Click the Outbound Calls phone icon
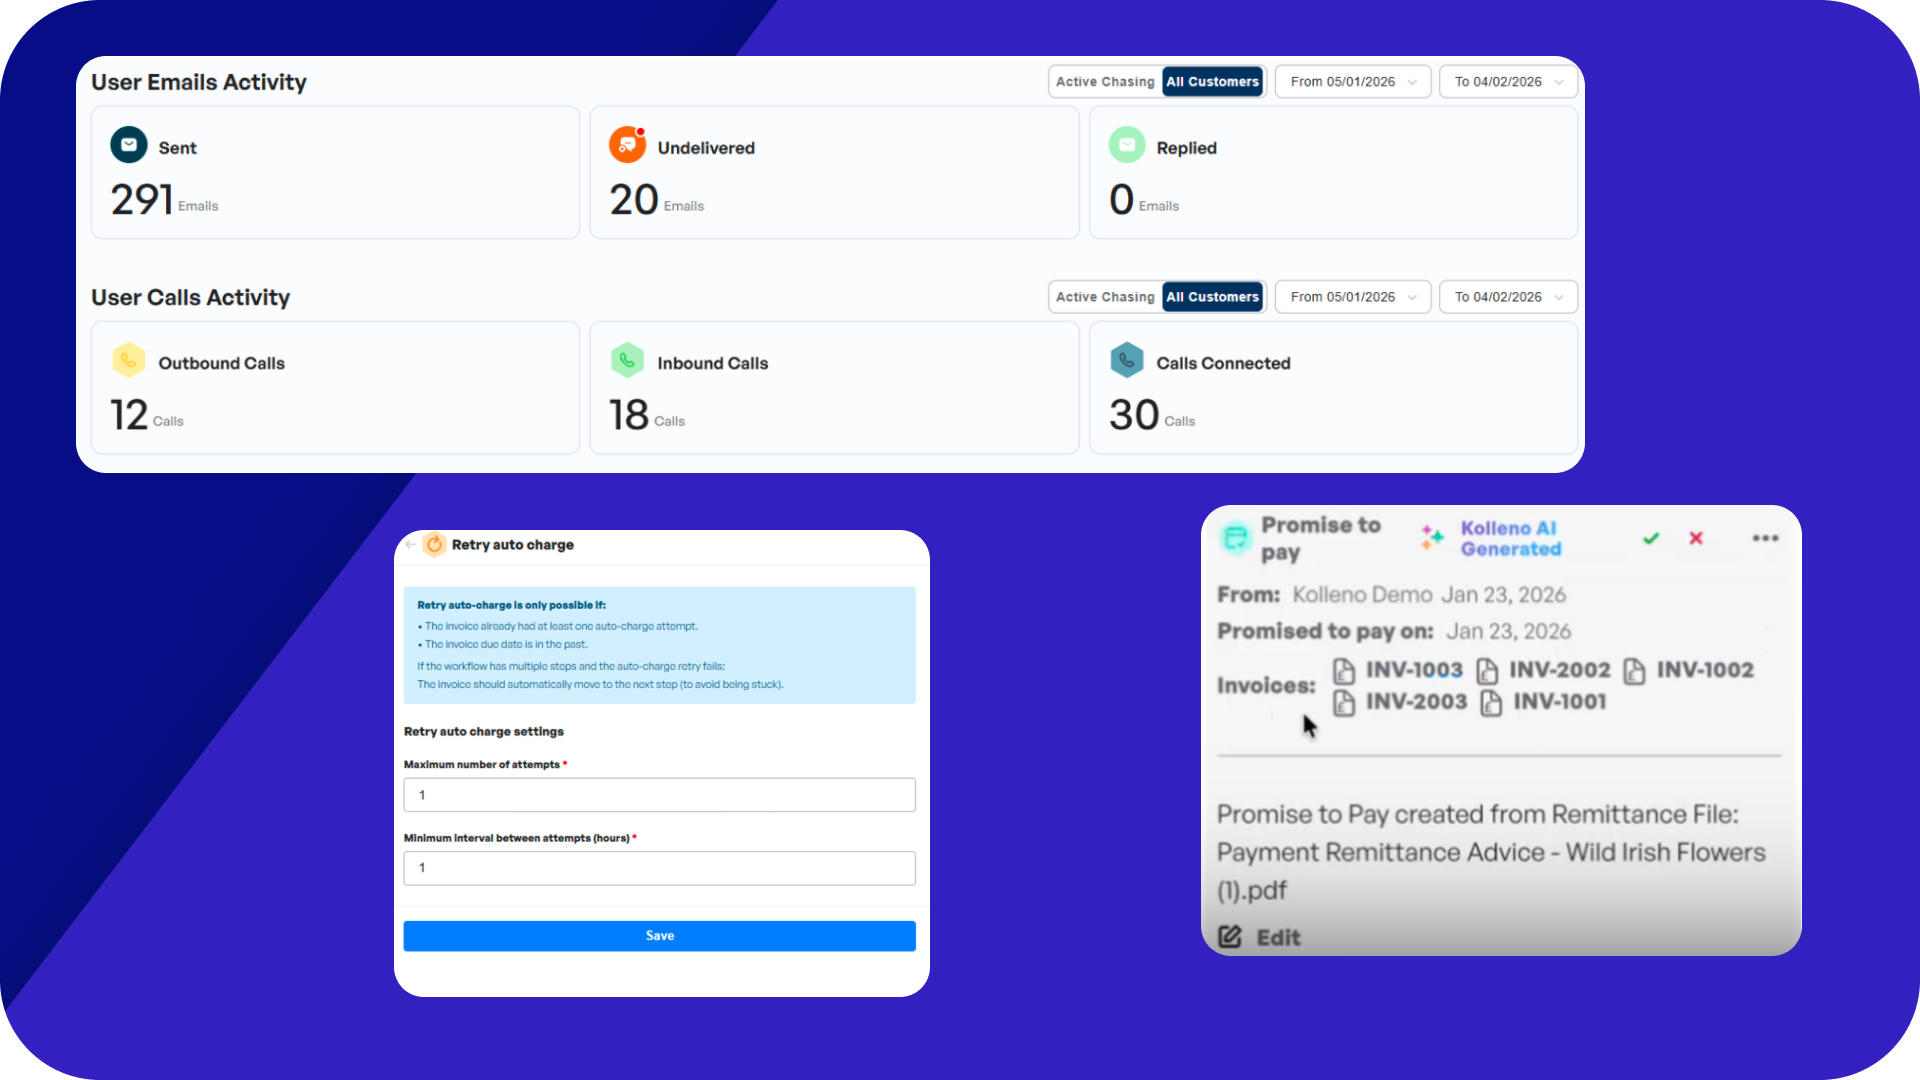Screen dimensions: 1920x1080 tap(129, 361)
